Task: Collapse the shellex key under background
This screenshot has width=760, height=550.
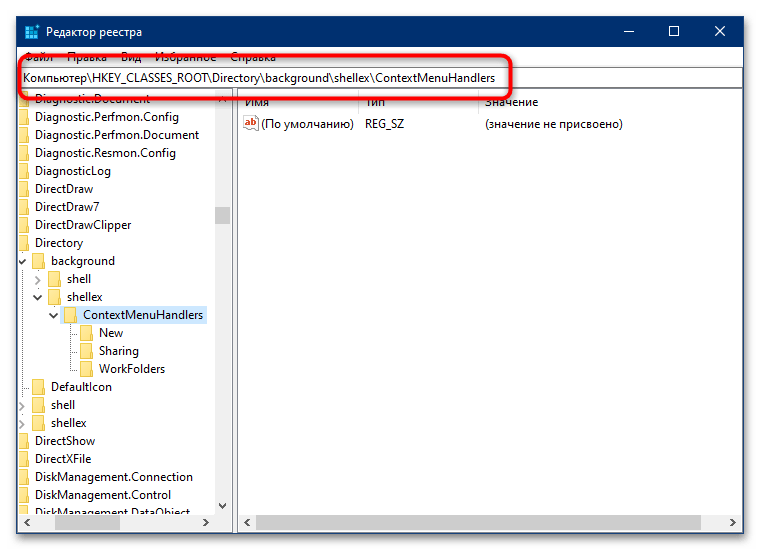Action: pos(38,297)
